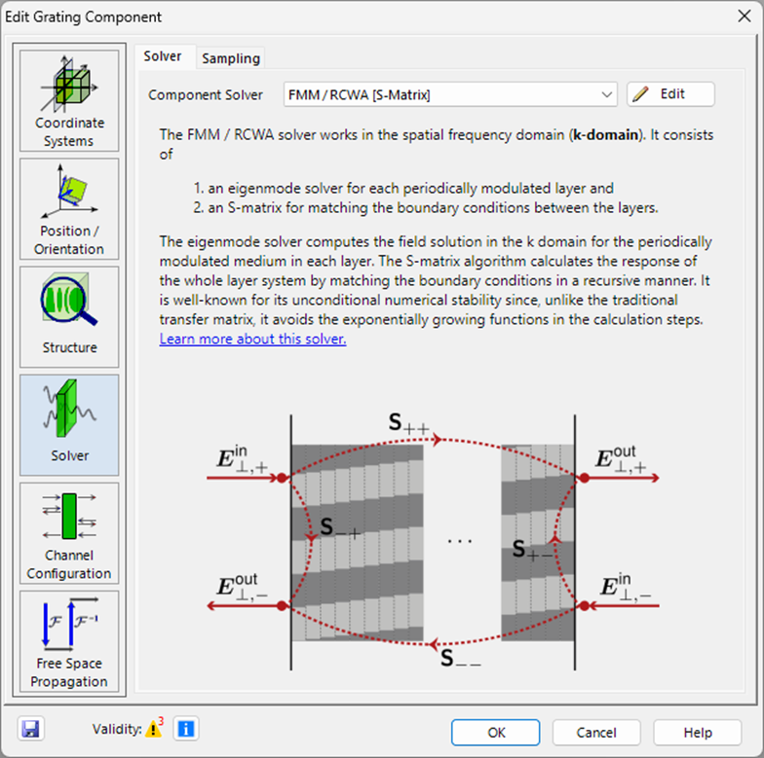764x758 pixels.
Task: Select the Structure page
Action: (69, 317)
